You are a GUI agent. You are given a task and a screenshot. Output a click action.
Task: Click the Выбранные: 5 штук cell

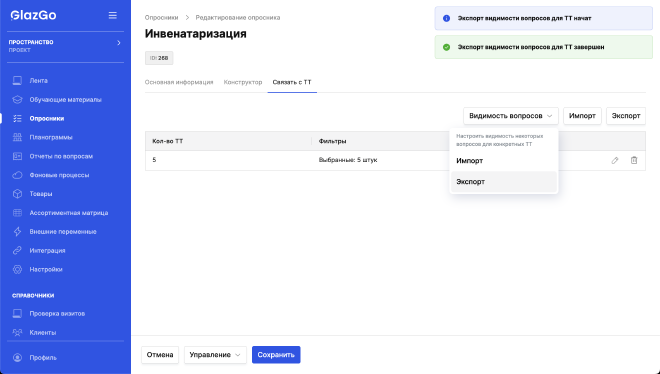tap(348, 160)
